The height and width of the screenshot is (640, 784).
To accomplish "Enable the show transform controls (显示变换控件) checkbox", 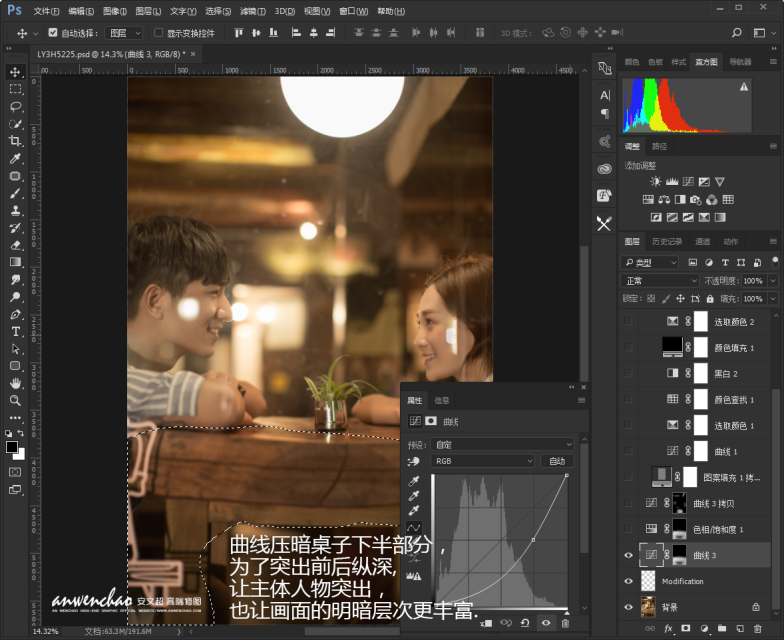I will [158, 32].
